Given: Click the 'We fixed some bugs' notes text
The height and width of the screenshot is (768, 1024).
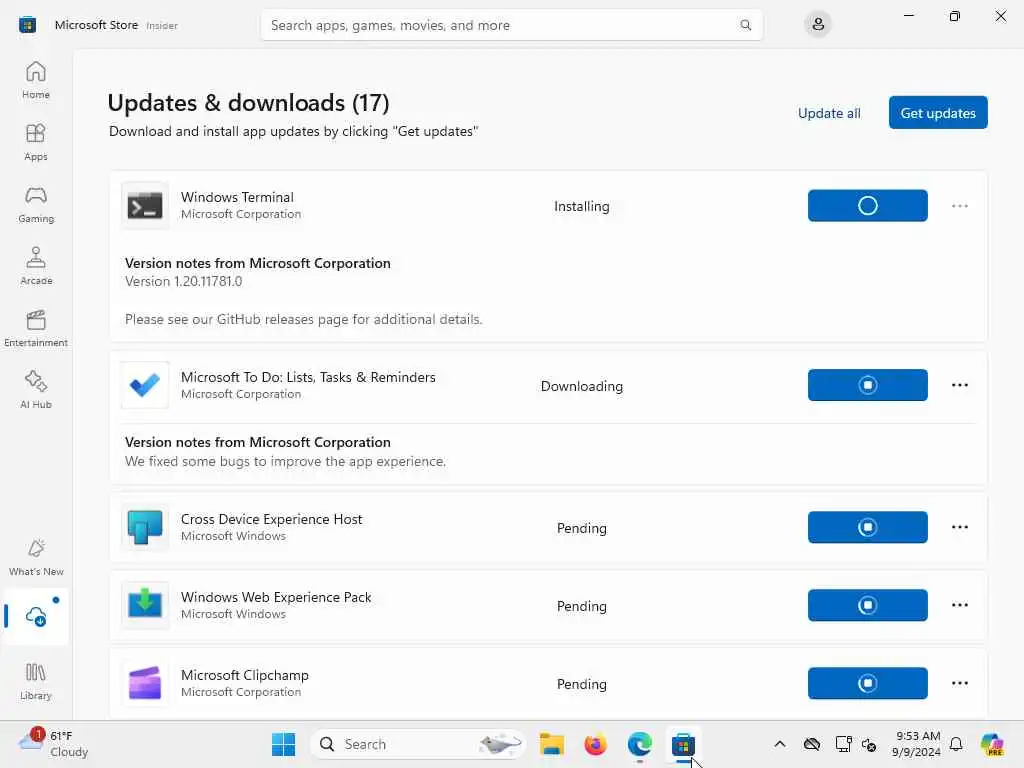Looking at the screenshot, I should [x=285, y=461].
